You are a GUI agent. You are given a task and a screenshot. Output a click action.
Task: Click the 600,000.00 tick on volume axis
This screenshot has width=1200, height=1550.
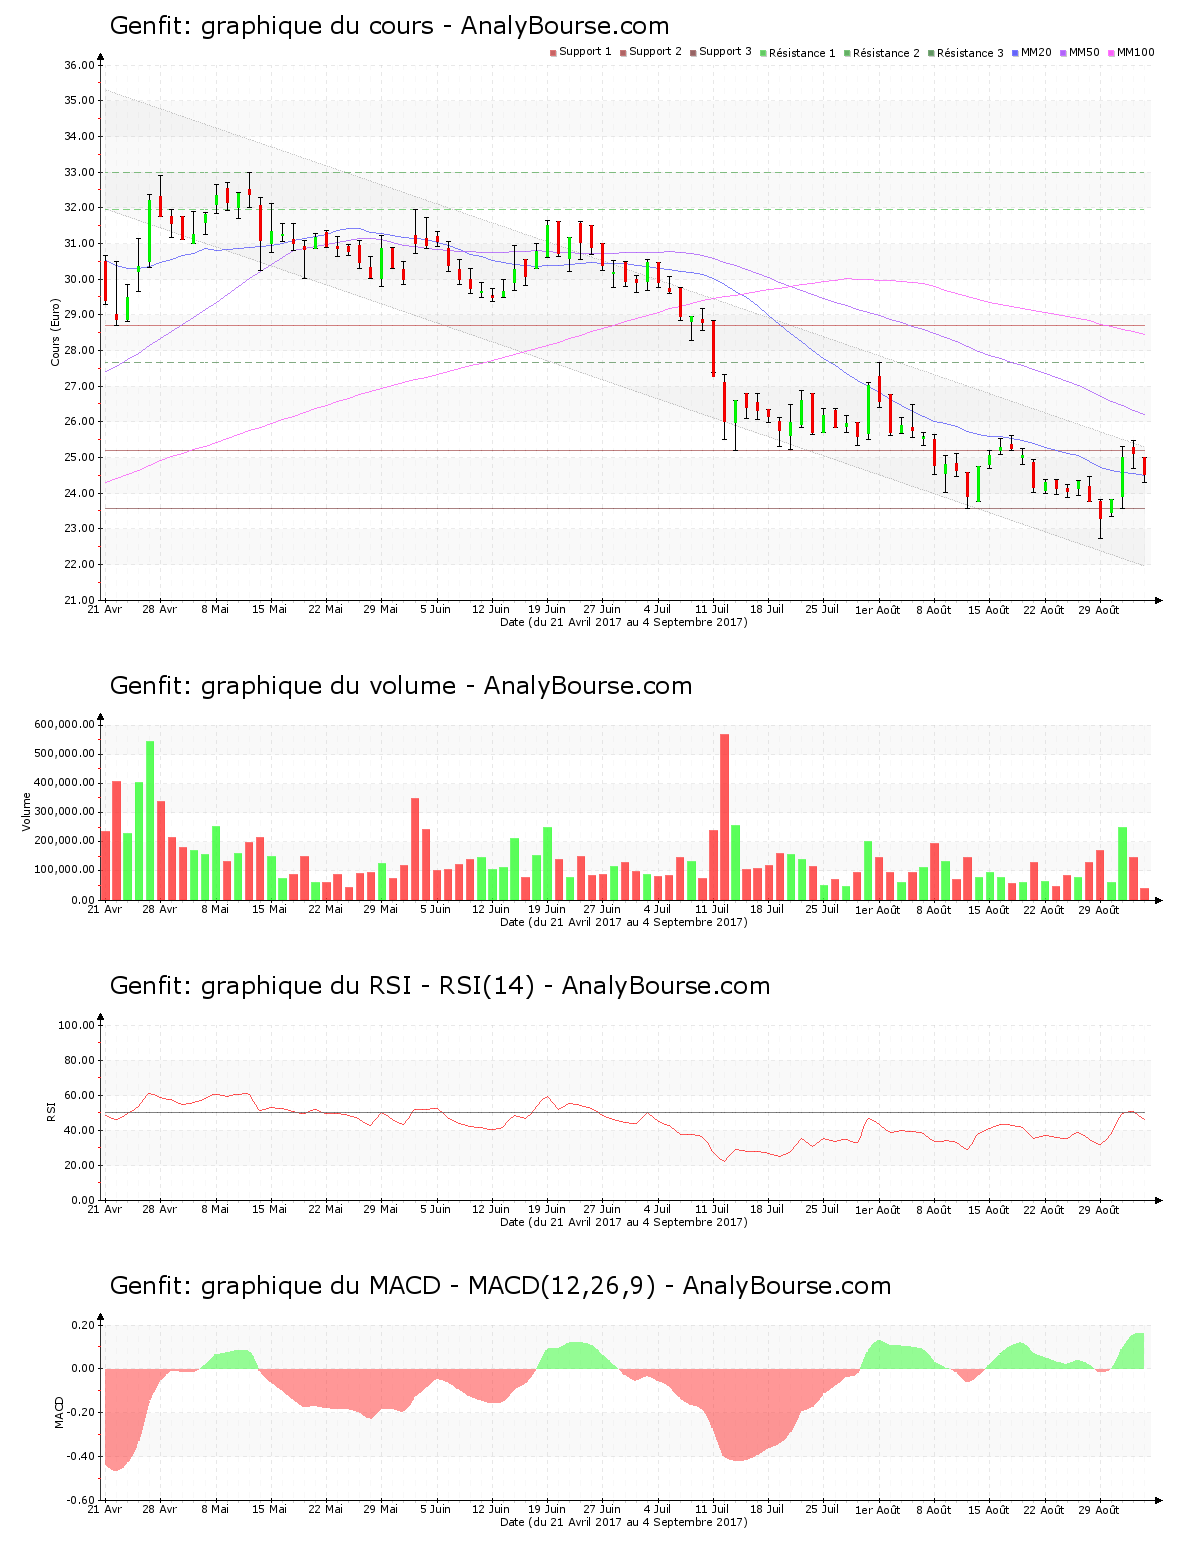click(x=64, y=724)
